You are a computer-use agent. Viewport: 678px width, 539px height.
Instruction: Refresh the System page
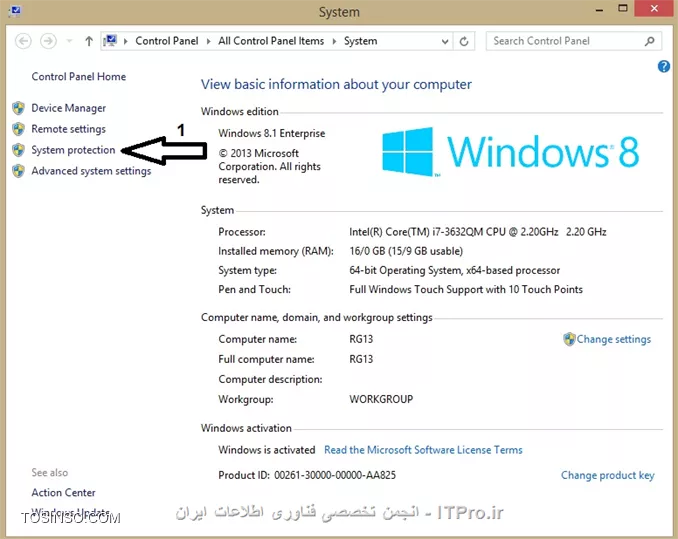click(464, 41)
